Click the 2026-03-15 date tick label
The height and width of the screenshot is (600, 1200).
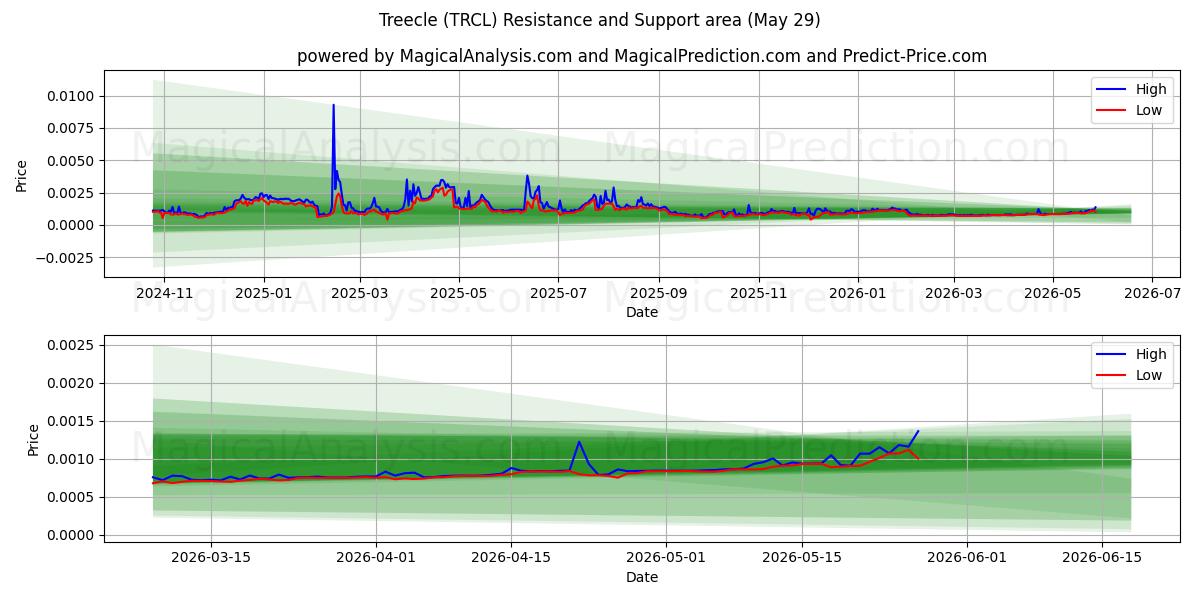211,557
